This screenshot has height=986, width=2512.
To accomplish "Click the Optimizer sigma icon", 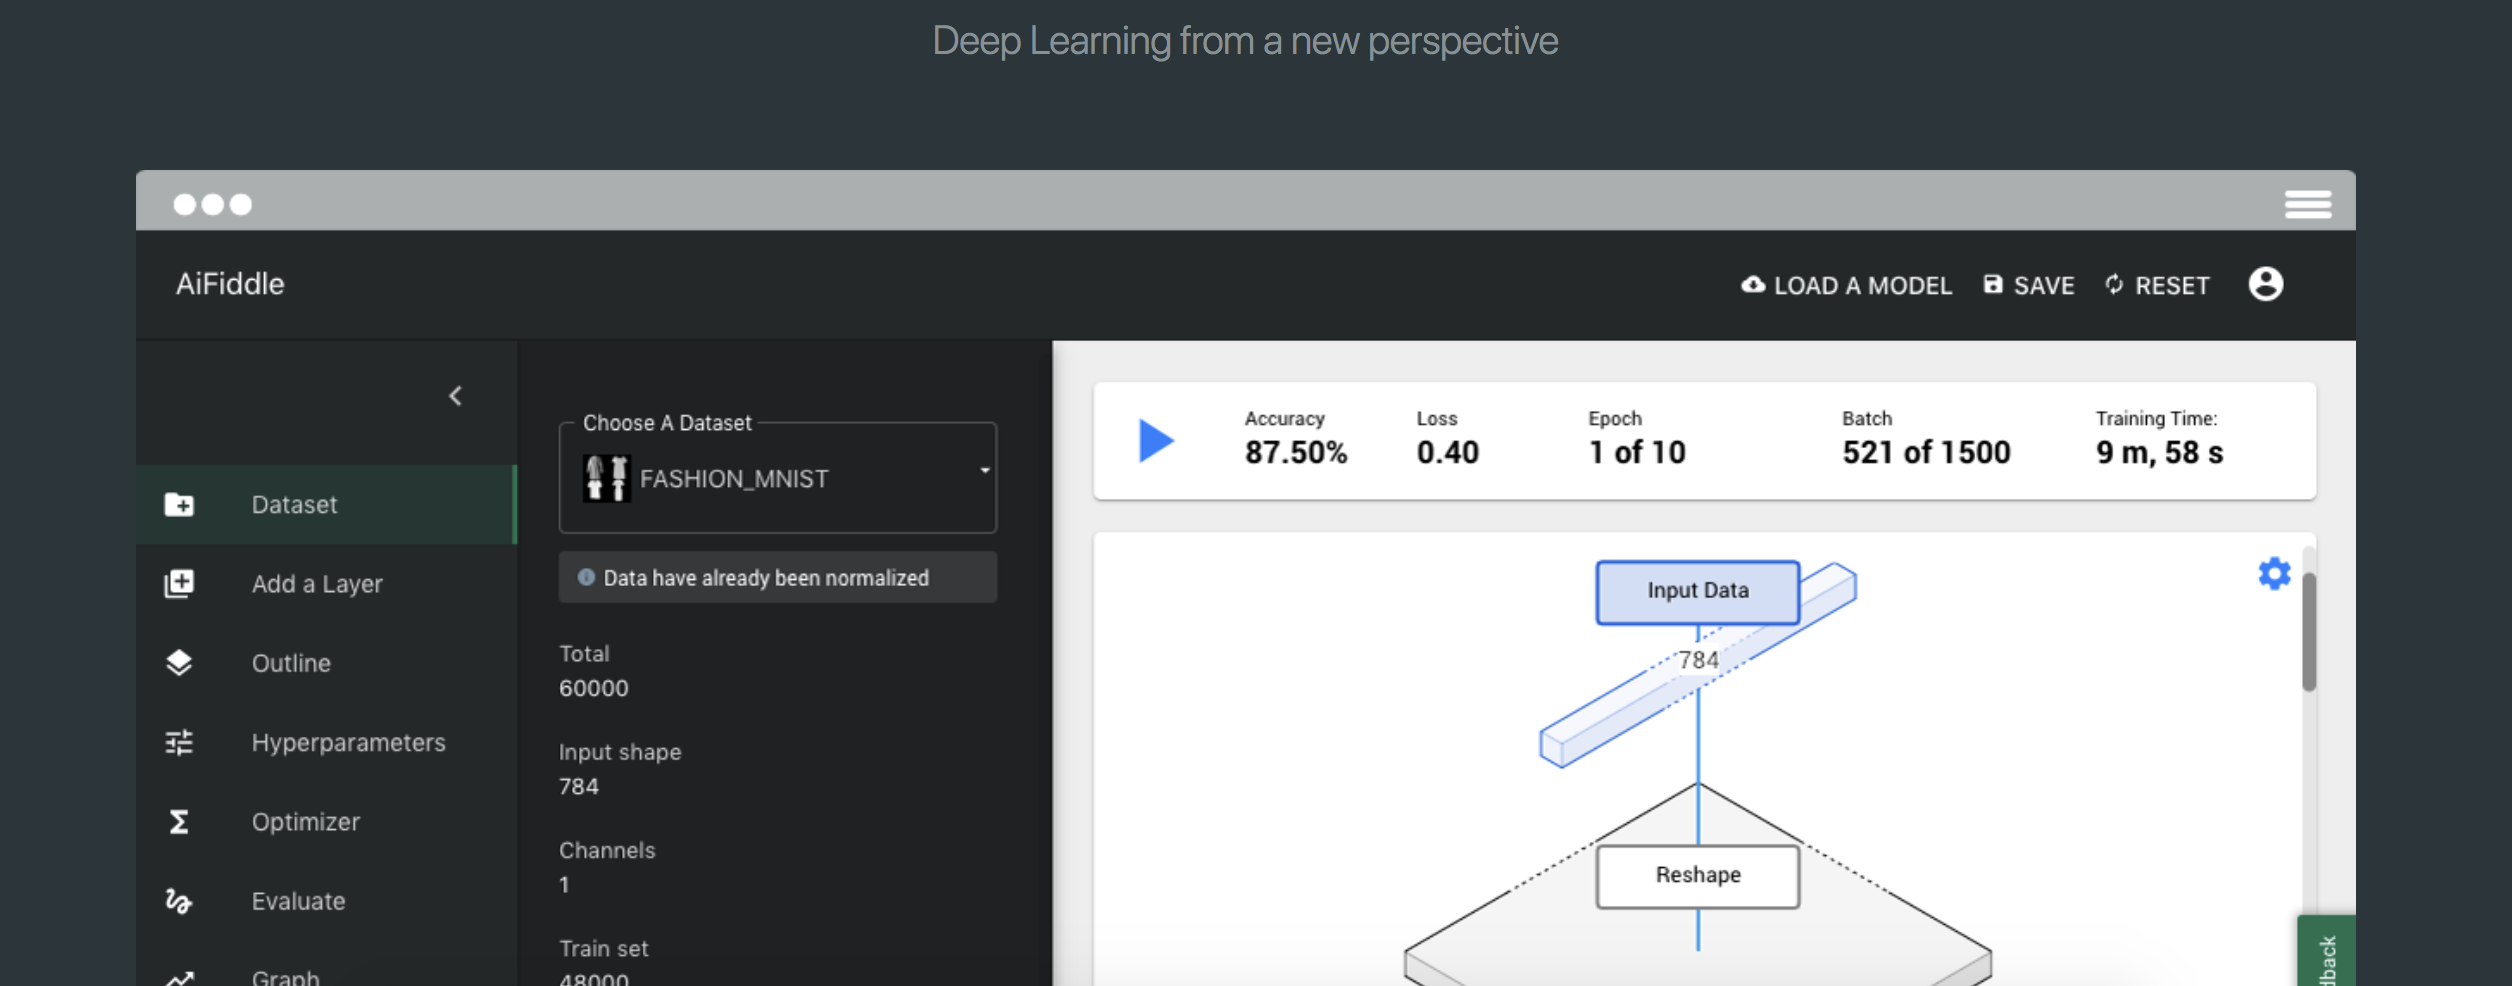I will pyautogui.click(x=179, y=822).
